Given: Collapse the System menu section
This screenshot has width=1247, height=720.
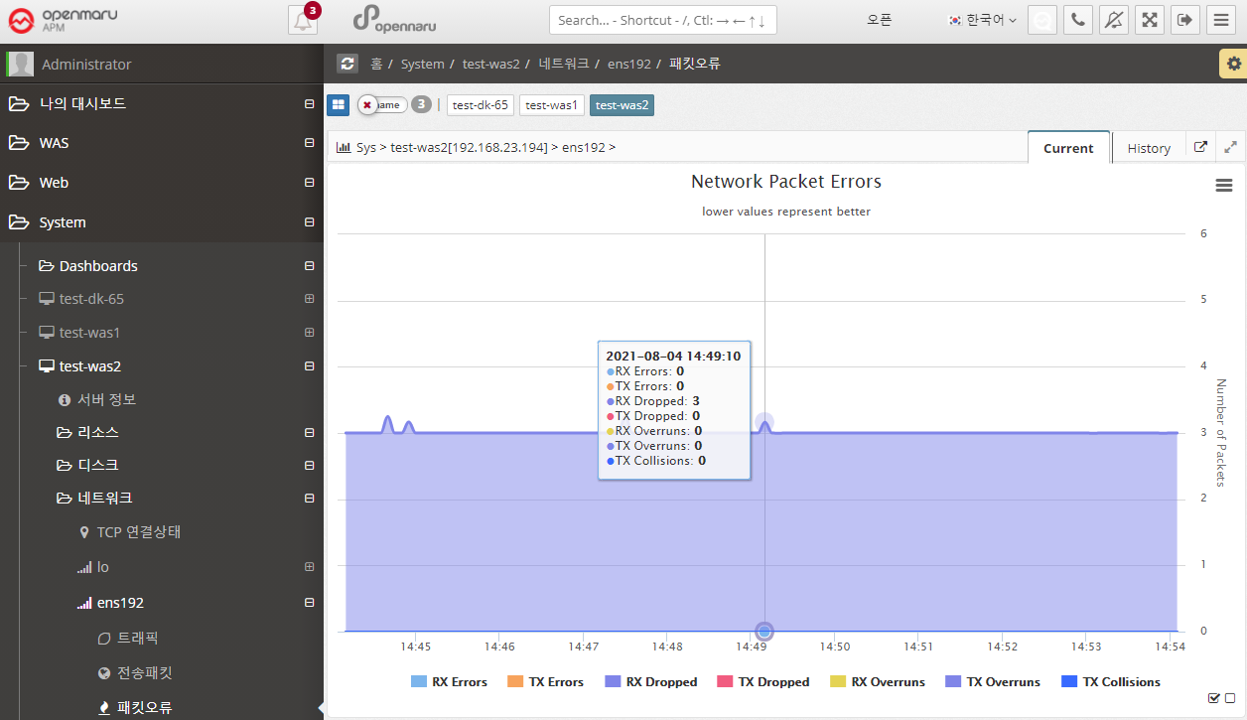Looking at the screenshot, I should [309, 222].
